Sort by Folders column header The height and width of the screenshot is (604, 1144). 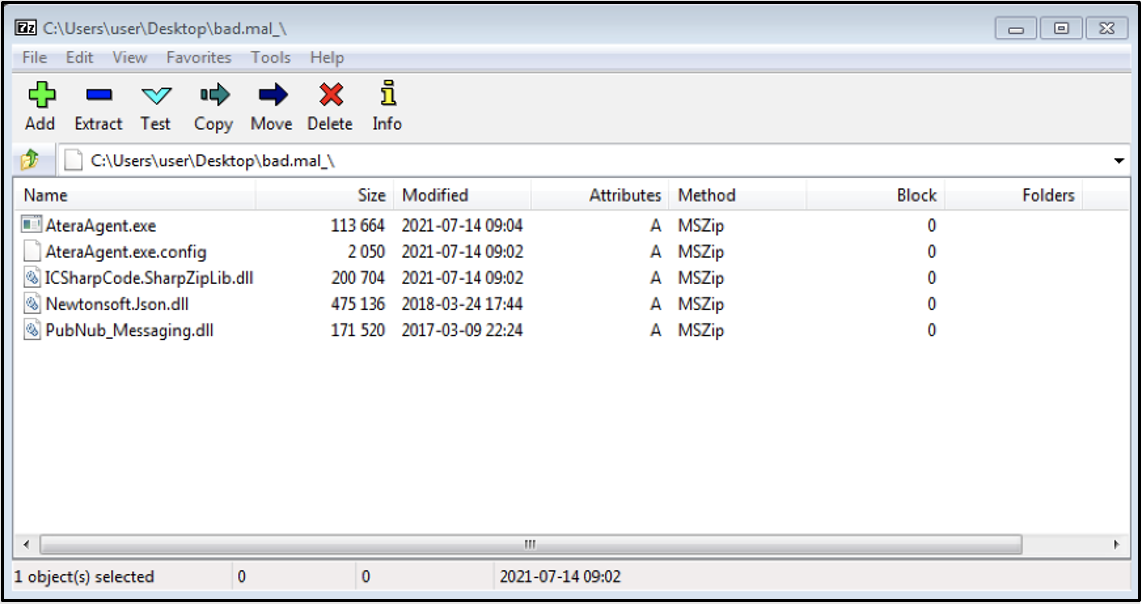coord(1013,195)
